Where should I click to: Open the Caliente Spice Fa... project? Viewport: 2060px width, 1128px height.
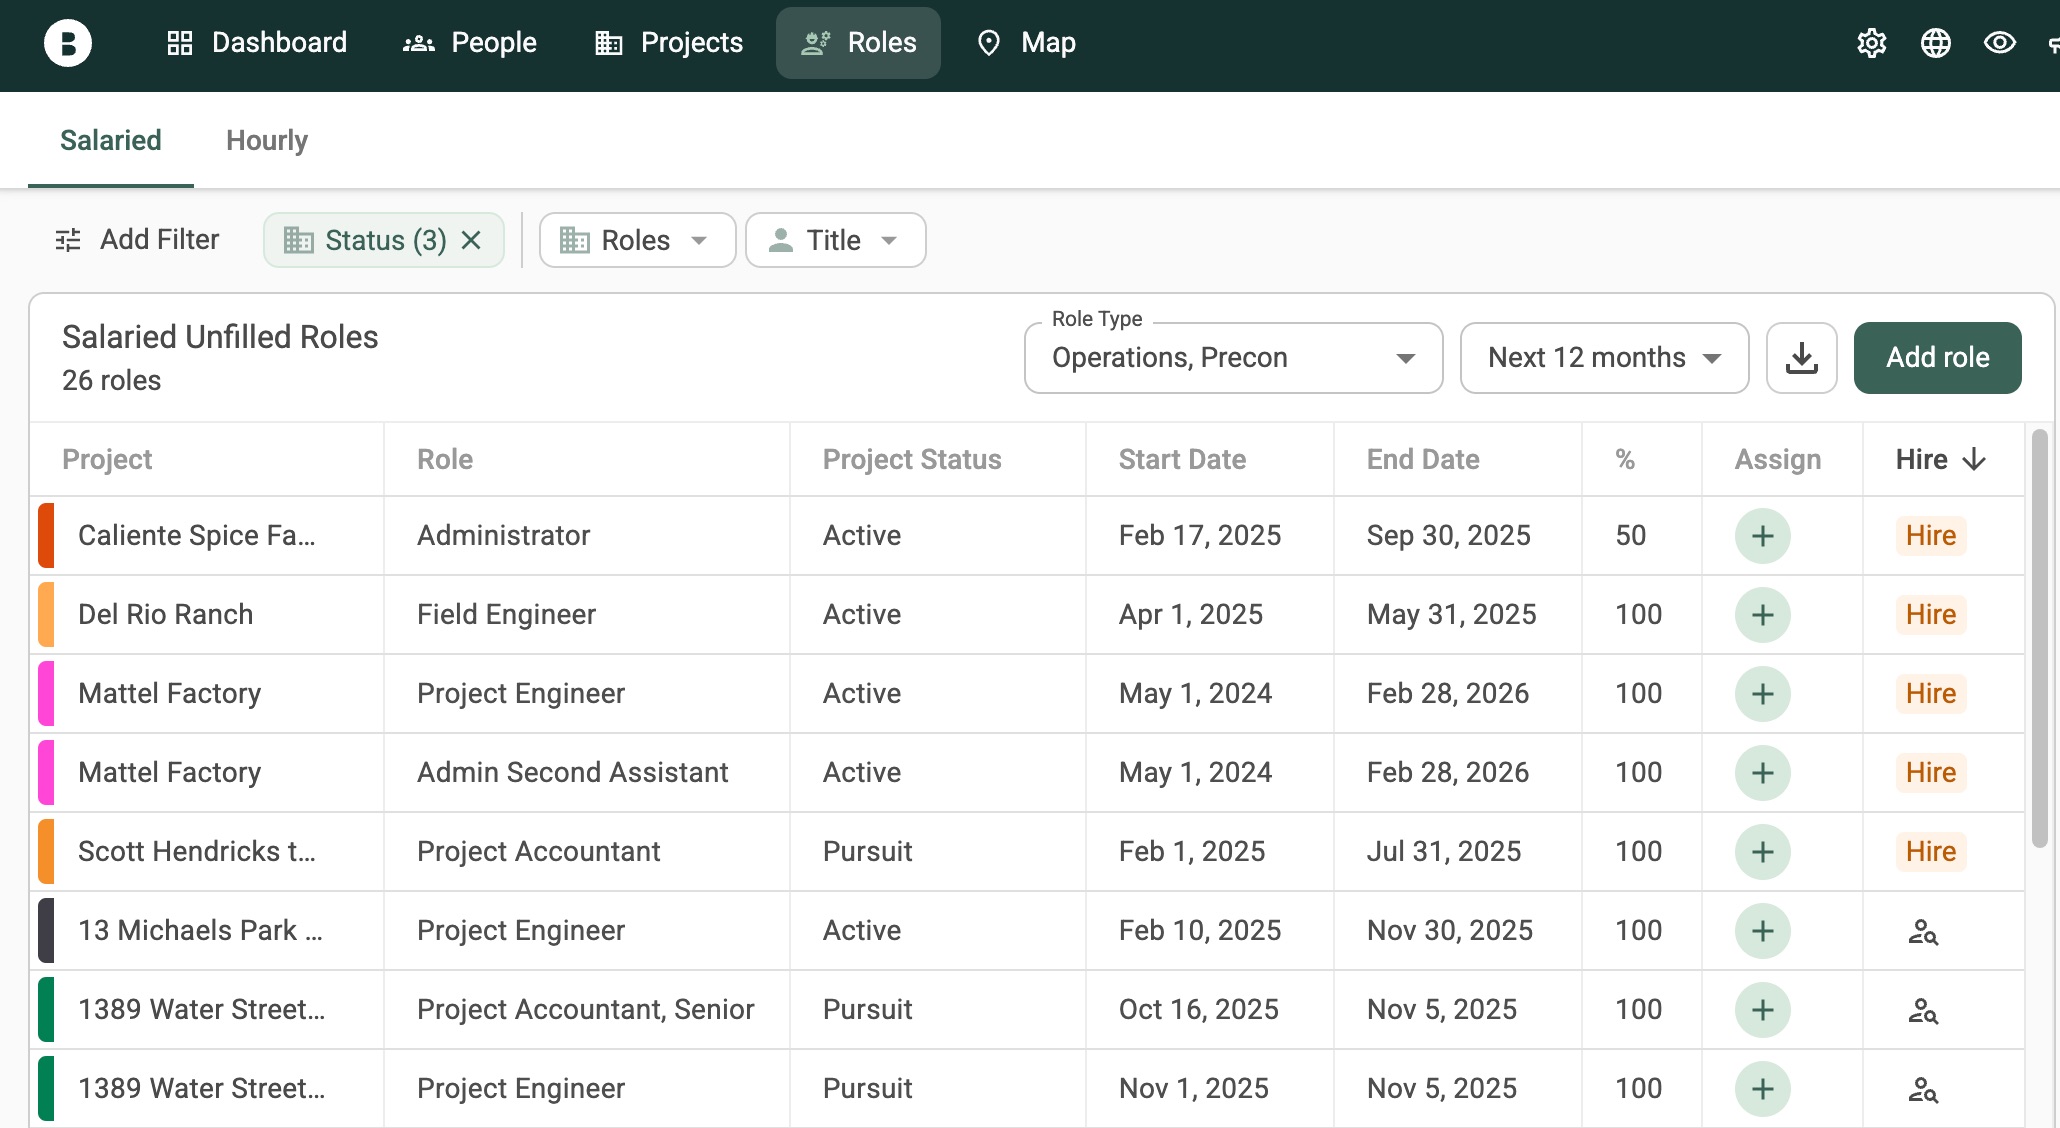coord(197,536)
